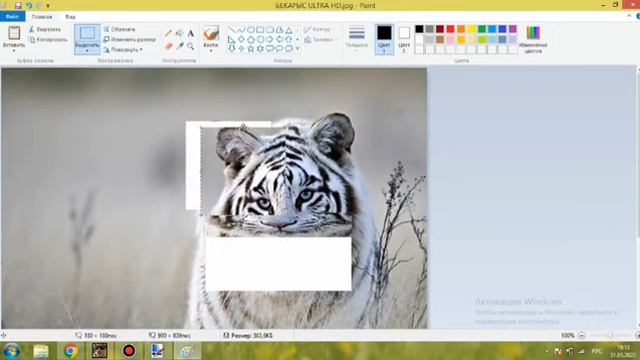
Task: Click Undo in quick access toolbar
Action: [29, 5]
